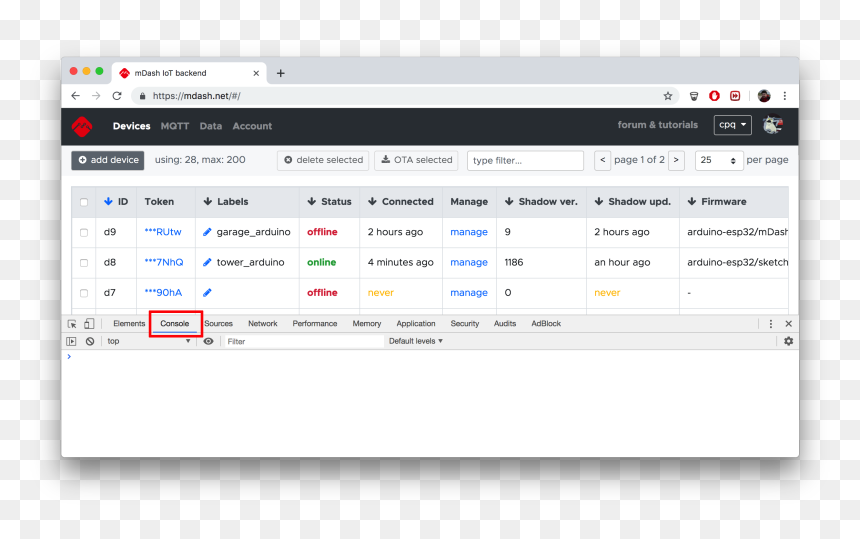Click the clear console icon
The height and width of the screenshot is (539, 860).
(x=90, y=341)
